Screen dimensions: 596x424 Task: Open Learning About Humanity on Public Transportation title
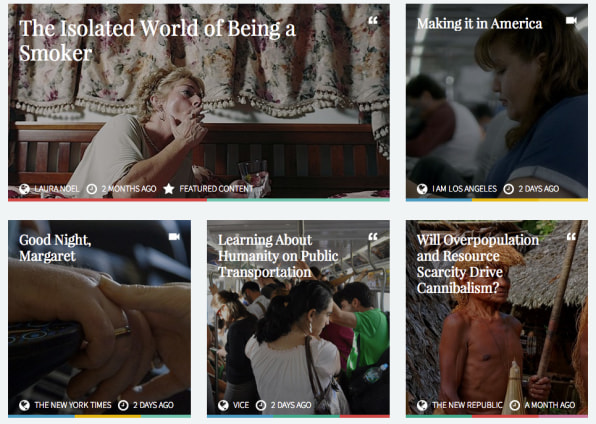[278, 256]
